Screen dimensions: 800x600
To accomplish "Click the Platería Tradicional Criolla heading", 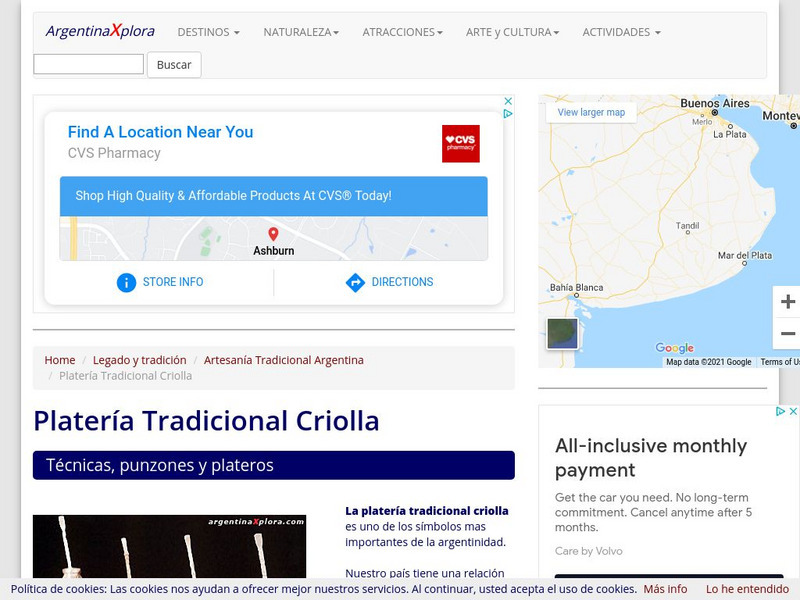I will pos(207,421).
